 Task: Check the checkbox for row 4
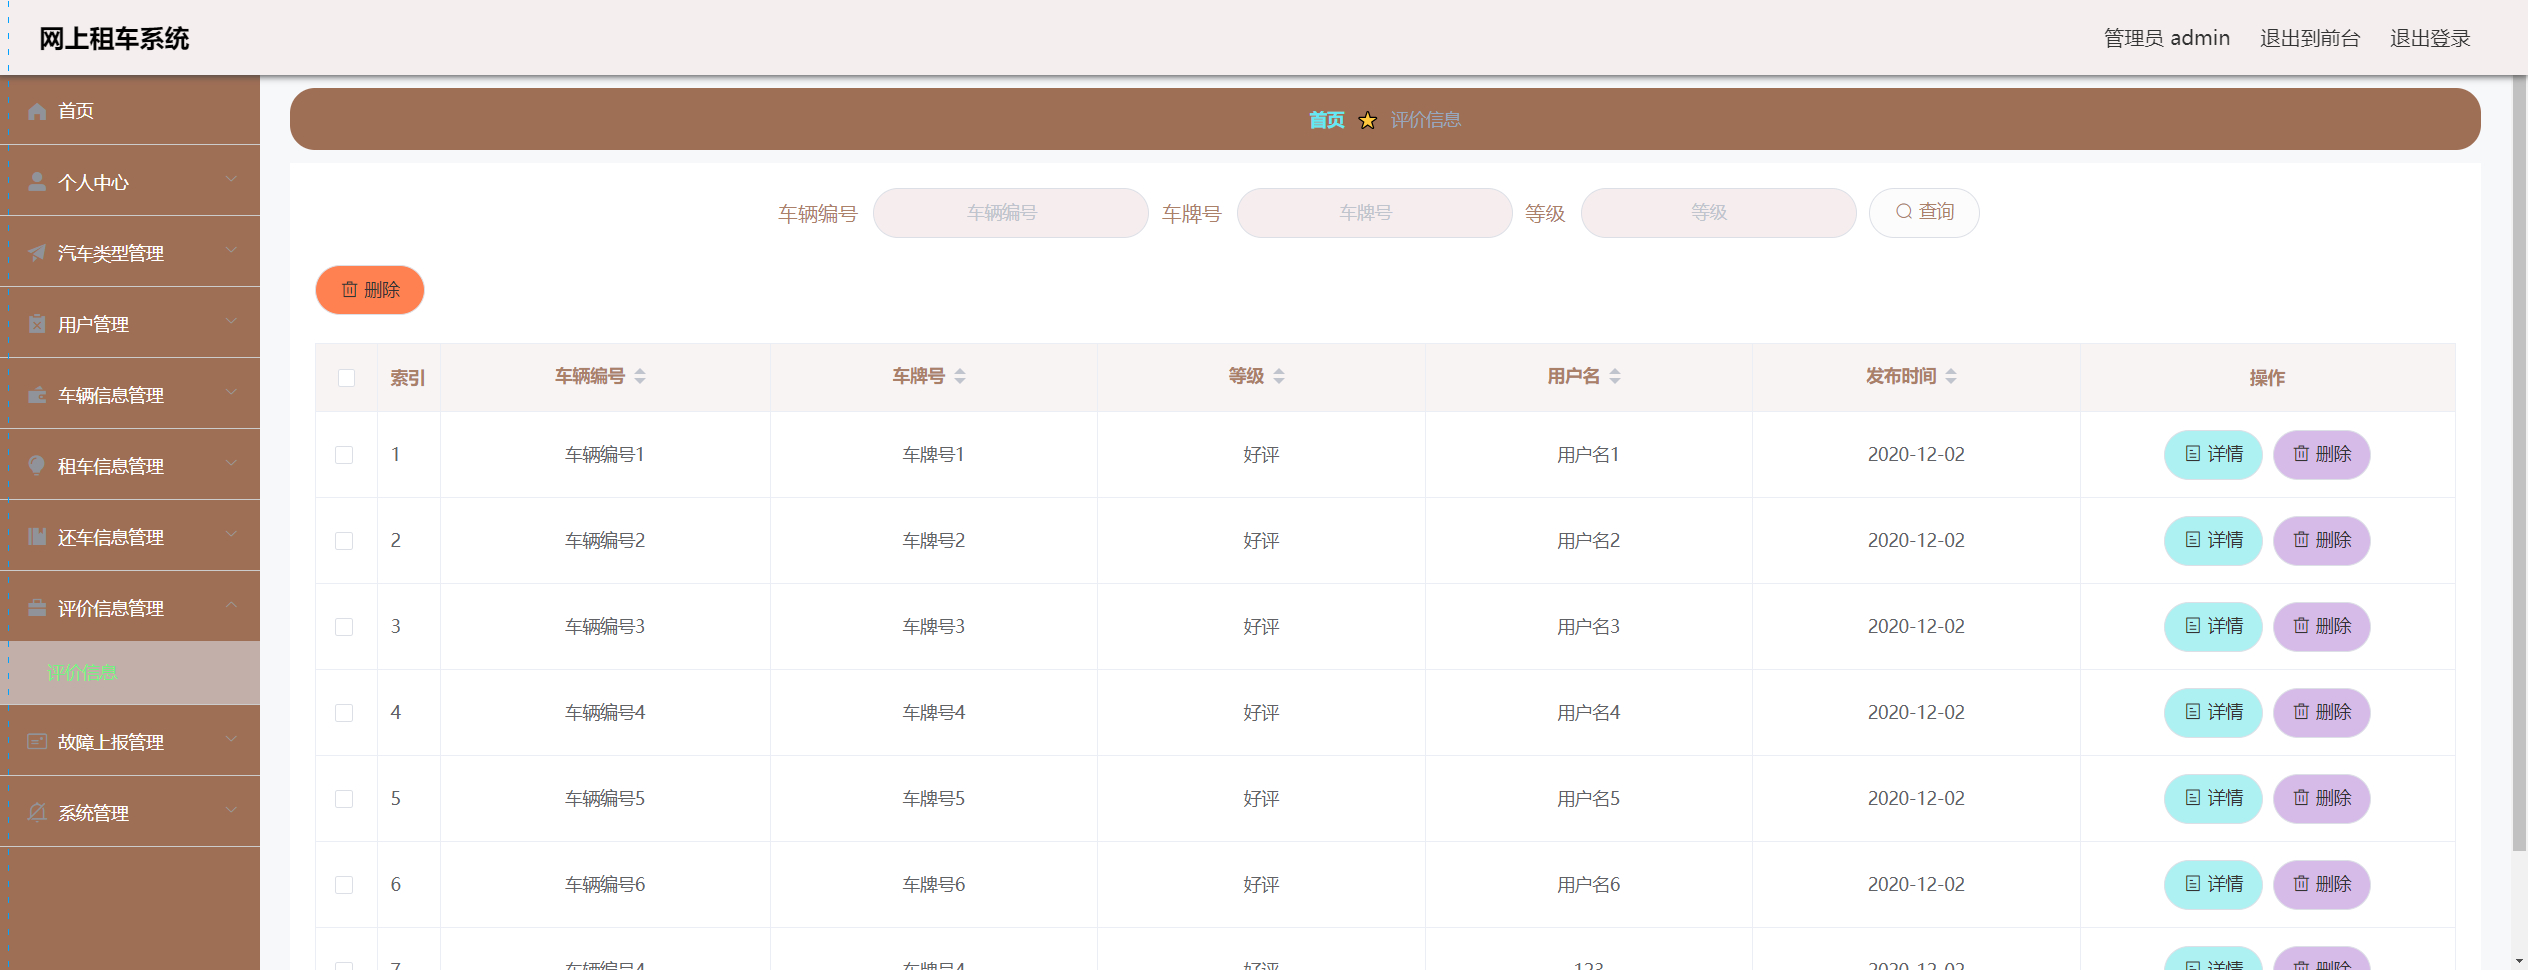click(x=344, y=713)
